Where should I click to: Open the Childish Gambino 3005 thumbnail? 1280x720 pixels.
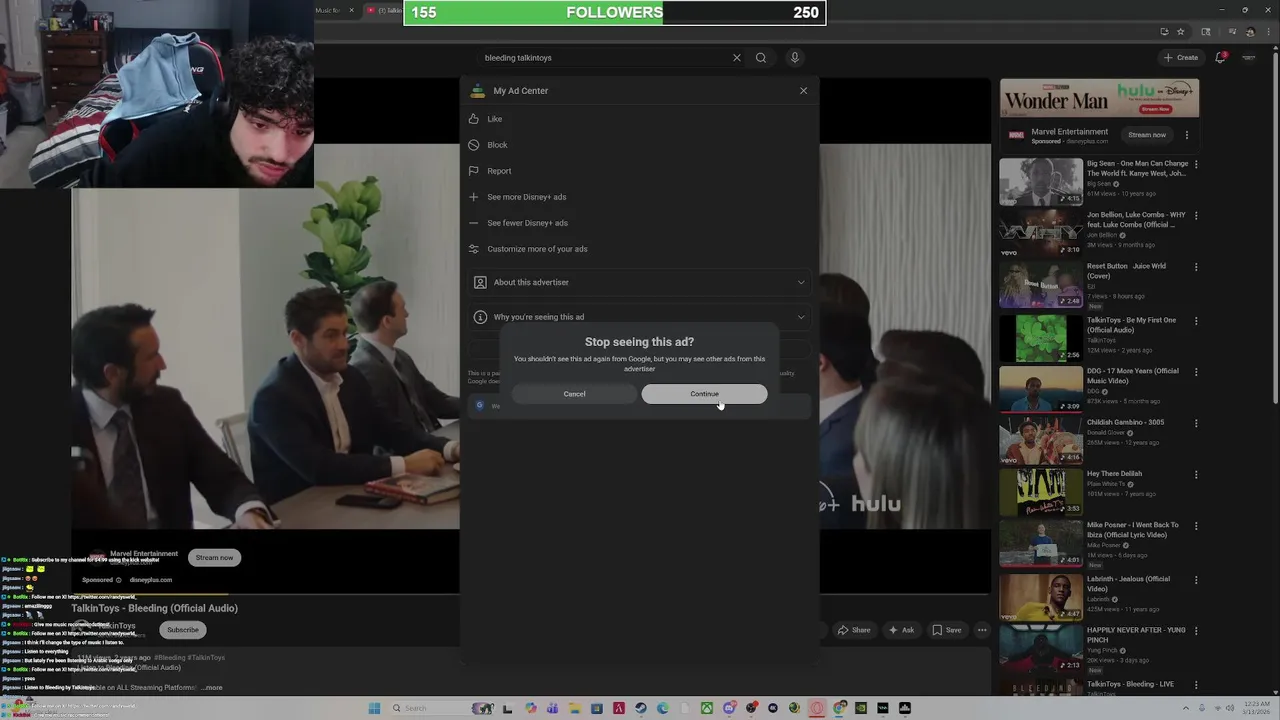coord(1041,440)
